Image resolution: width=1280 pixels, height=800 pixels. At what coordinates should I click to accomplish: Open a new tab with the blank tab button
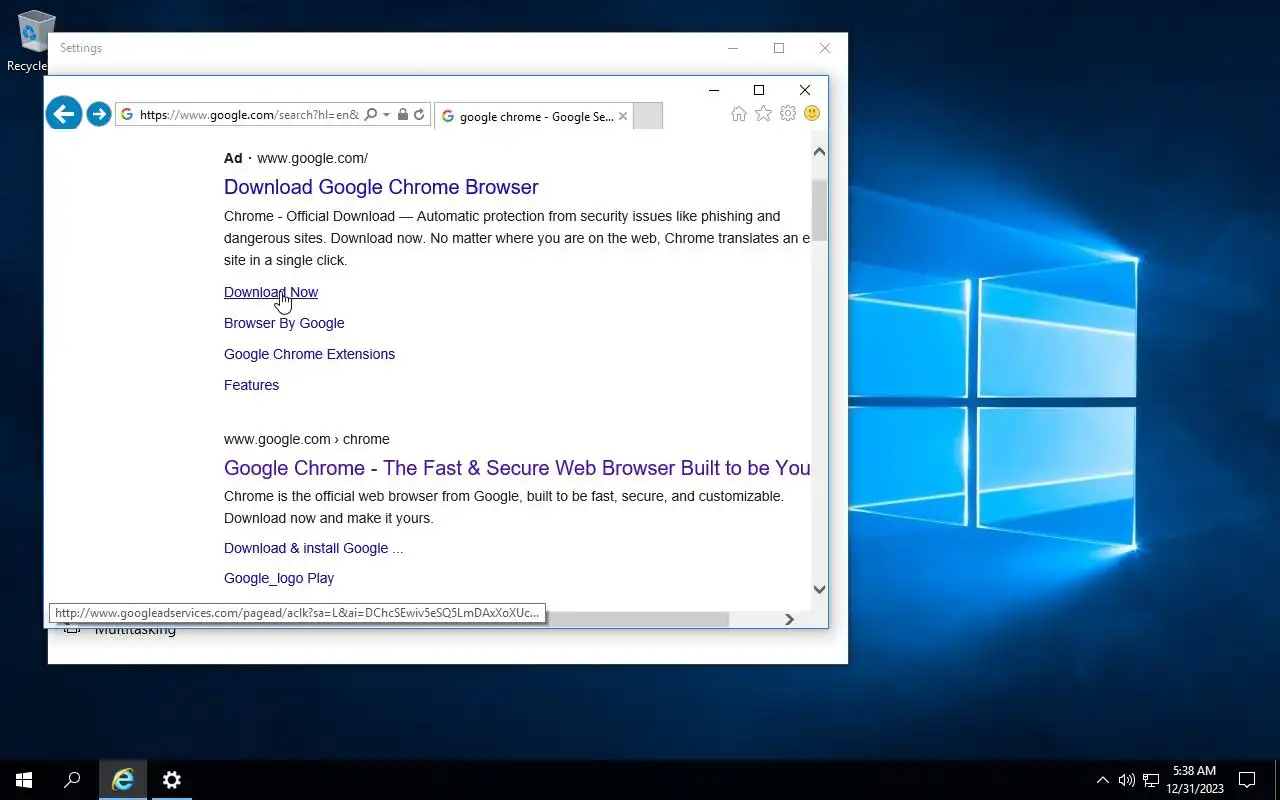coord(648,116)
